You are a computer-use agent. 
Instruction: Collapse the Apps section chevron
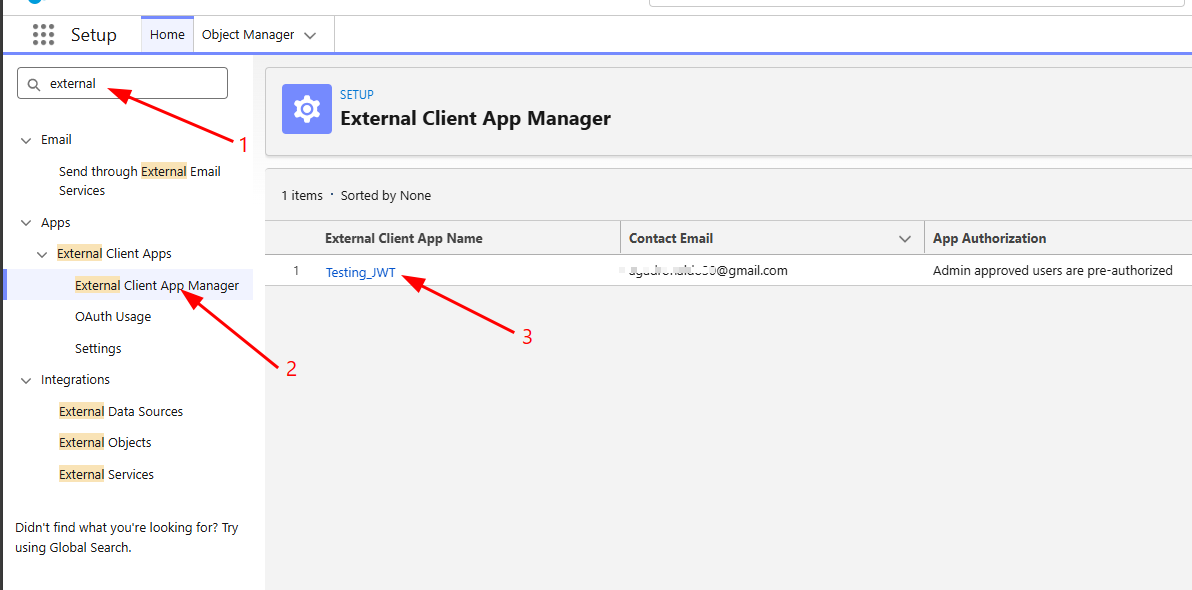point(26,223)
